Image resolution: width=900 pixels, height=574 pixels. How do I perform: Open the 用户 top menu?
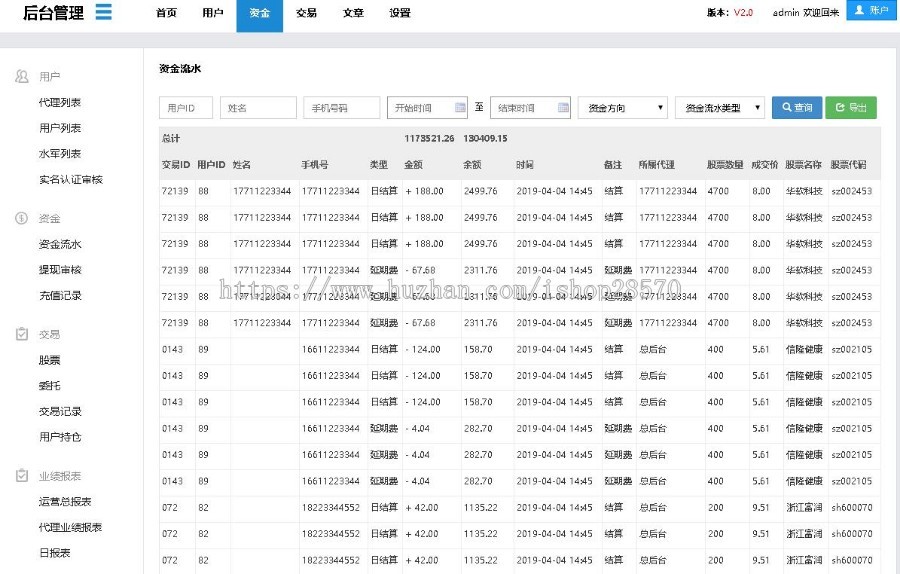(x=213, y=13)
